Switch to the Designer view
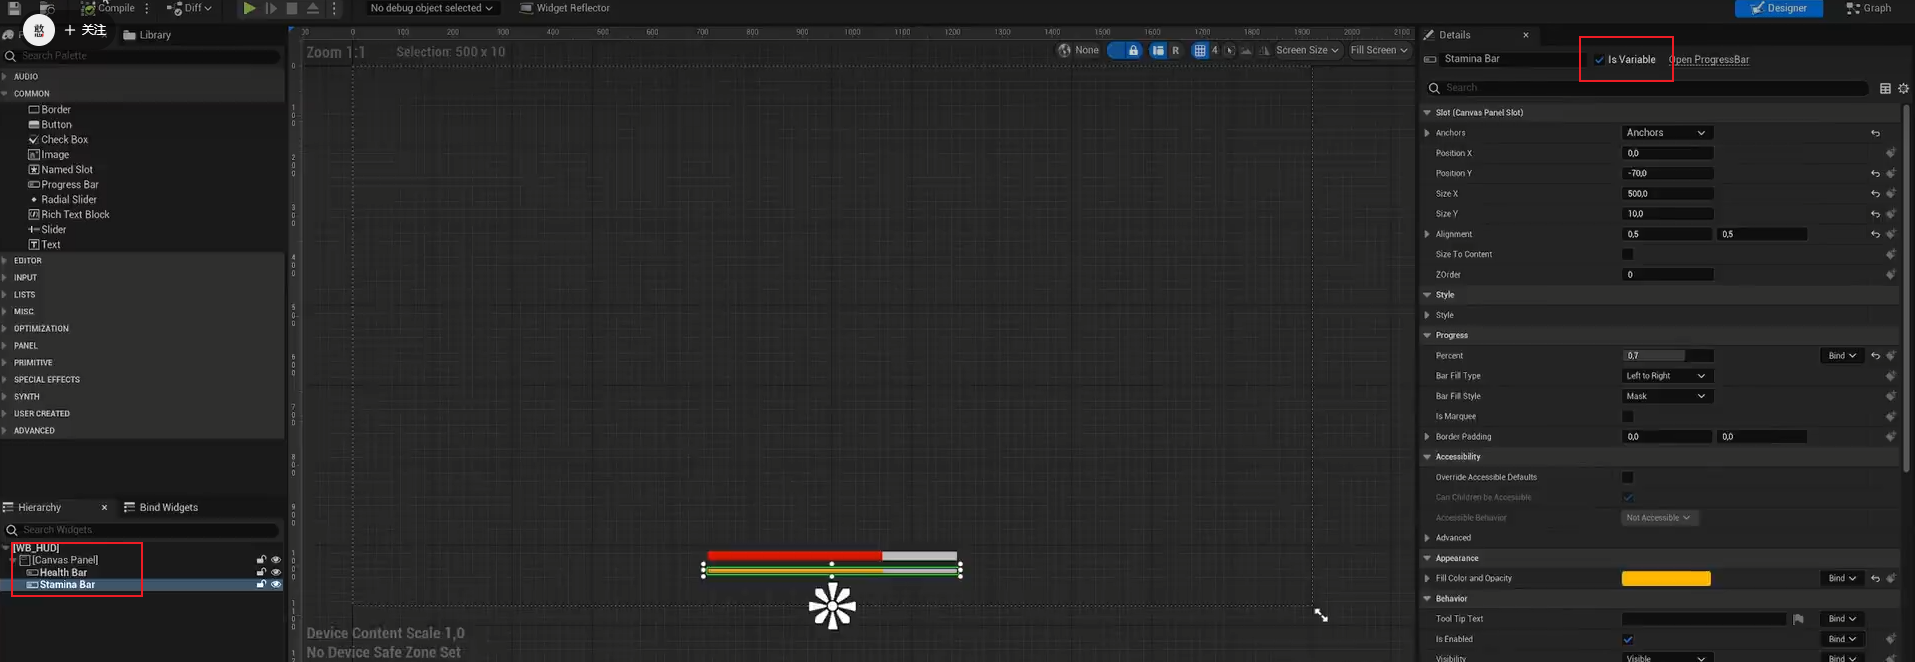 coord(1778,8)
